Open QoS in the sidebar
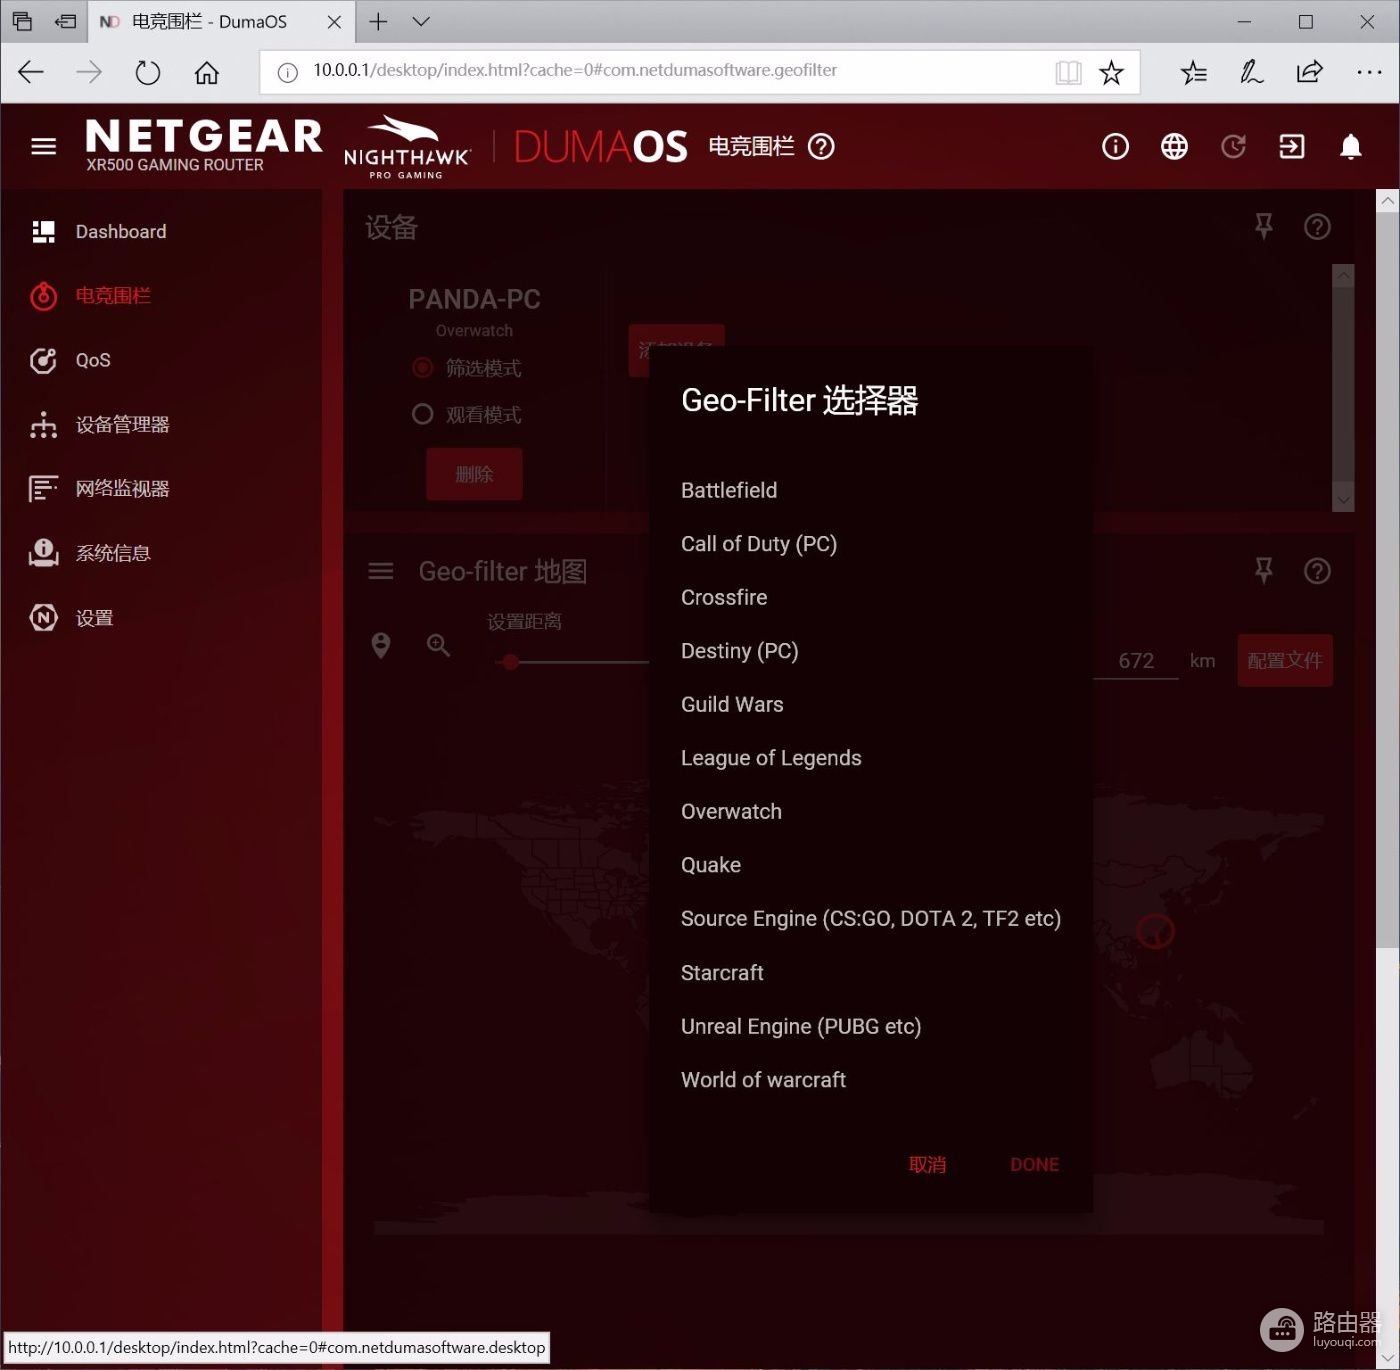 coord(93,360)
